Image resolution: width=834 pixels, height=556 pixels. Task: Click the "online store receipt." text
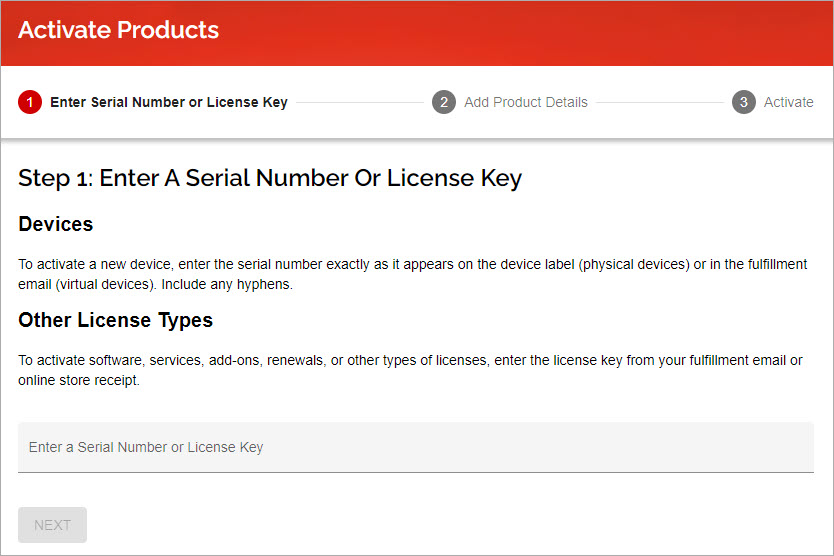click(79, 381)
